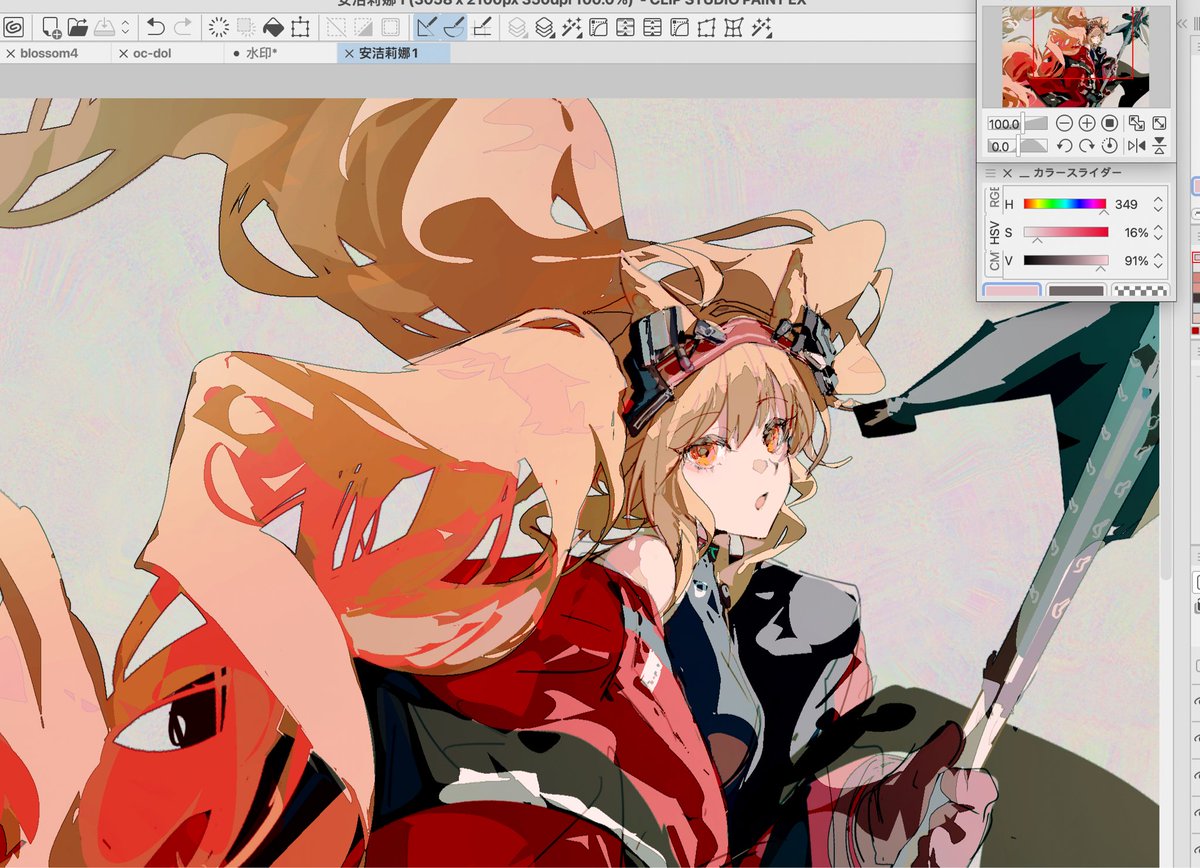This screenshot has height=868, width=1200.
Task: Open the Clip Studio launcher spiral icon
Action: click(x=13, y=27)
